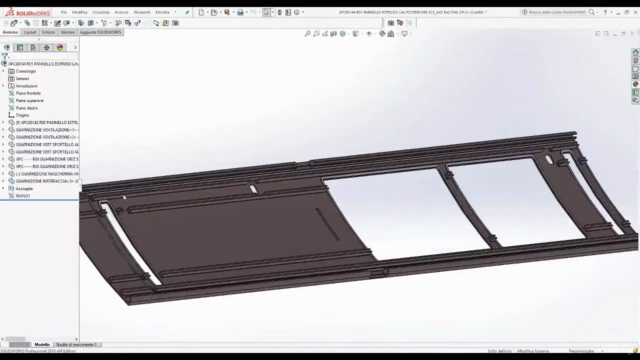Open the Reference Geometry tool

tap(104, 23)
